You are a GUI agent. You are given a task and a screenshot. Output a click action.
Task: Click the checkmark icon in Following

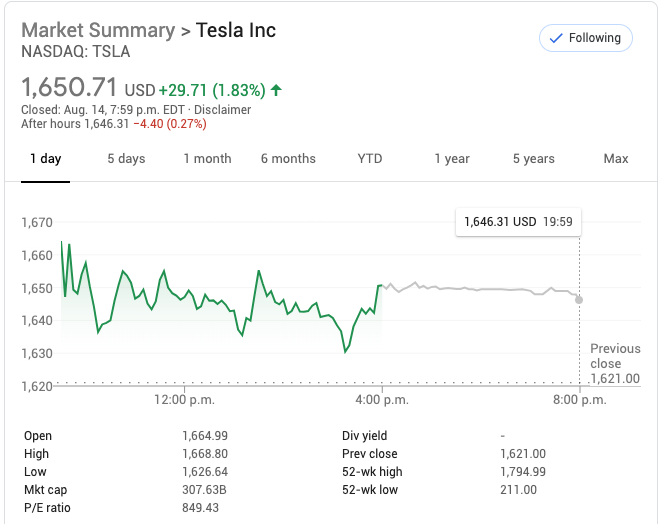[555, 38]
